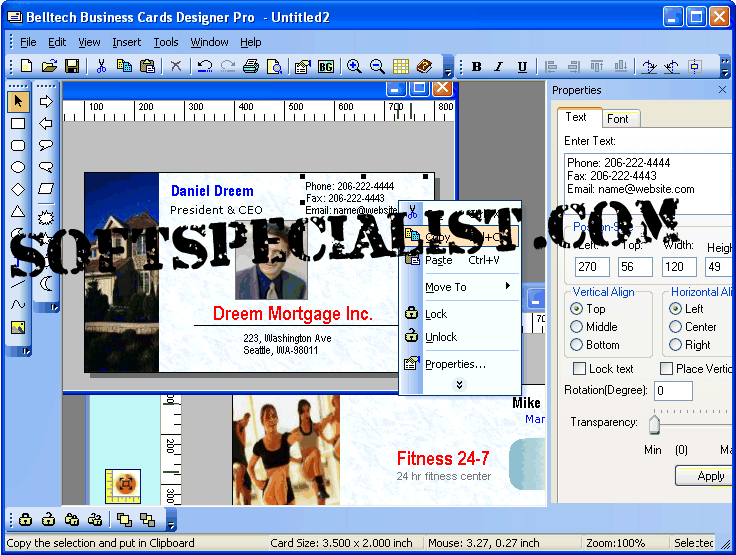The height and width of the screenshot is (555, 736).
Task: Select Middle vertical align option
Action: click(x=577, y=327)
